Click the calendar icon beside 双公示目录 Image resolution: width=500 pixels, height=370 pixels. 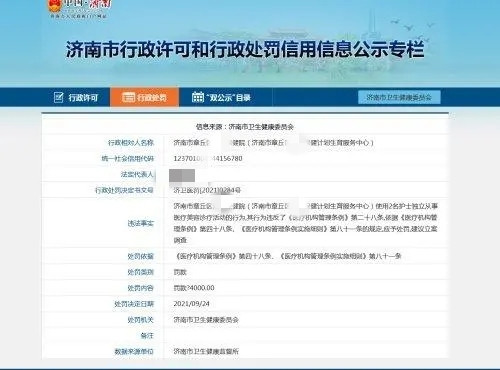pyautogui.click(x=198, y=97)
